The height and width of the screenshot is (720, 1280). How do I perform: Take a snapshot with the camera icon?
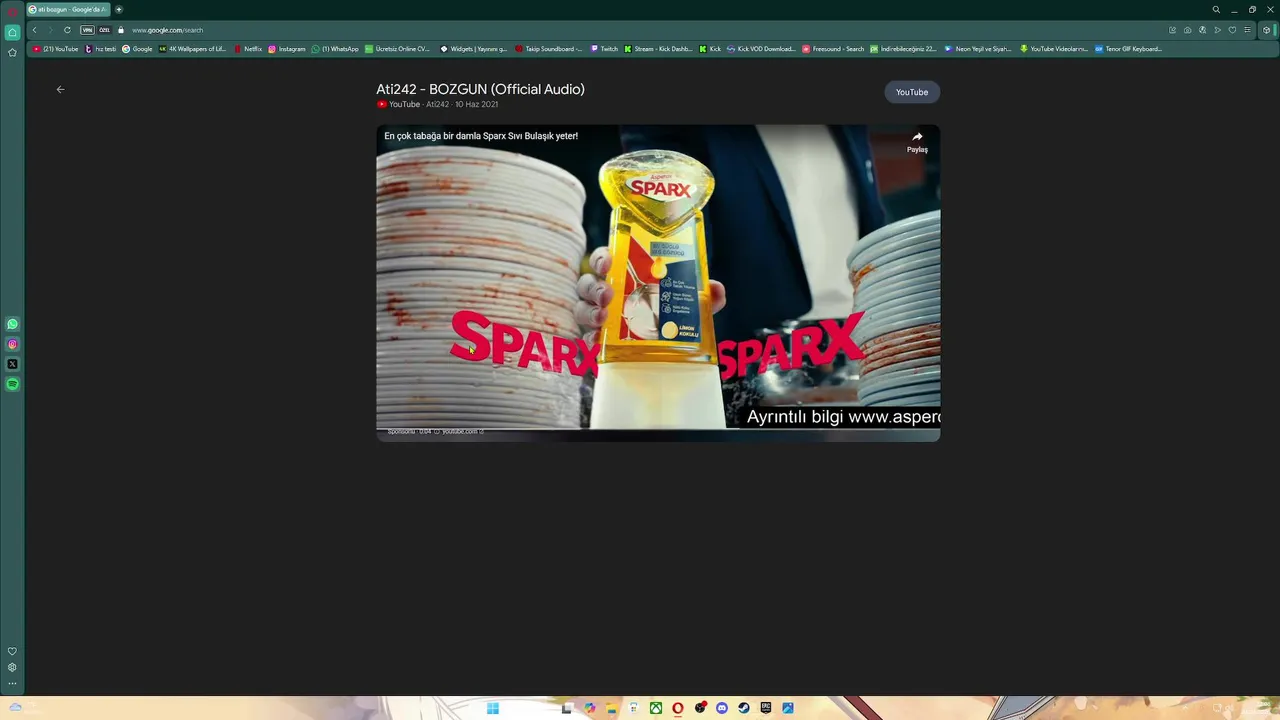click(1187, 30)
